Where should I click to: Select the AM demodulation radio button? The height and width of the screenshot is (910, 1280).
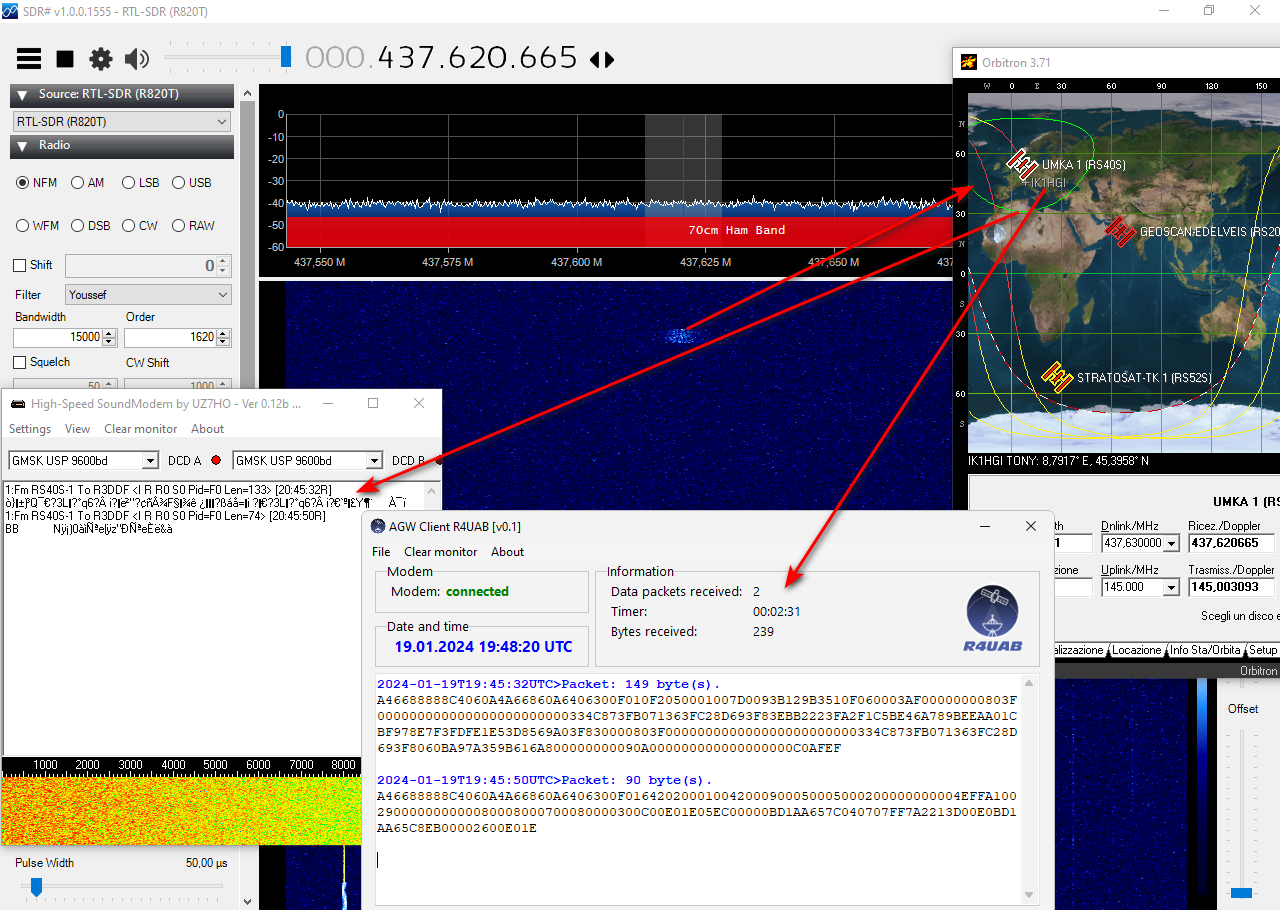(78, 183)
